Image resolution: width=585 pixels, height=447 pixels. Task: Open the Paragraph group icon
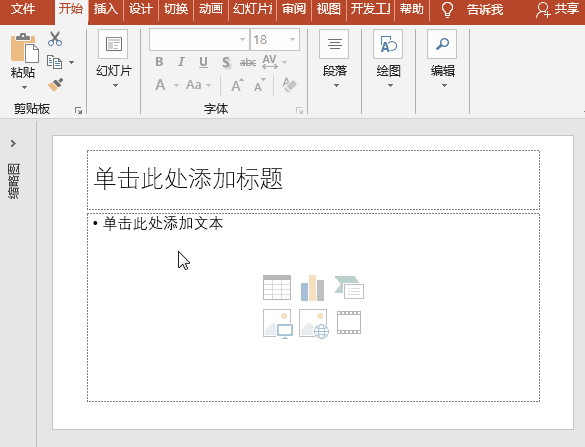(x=335, y=44)
